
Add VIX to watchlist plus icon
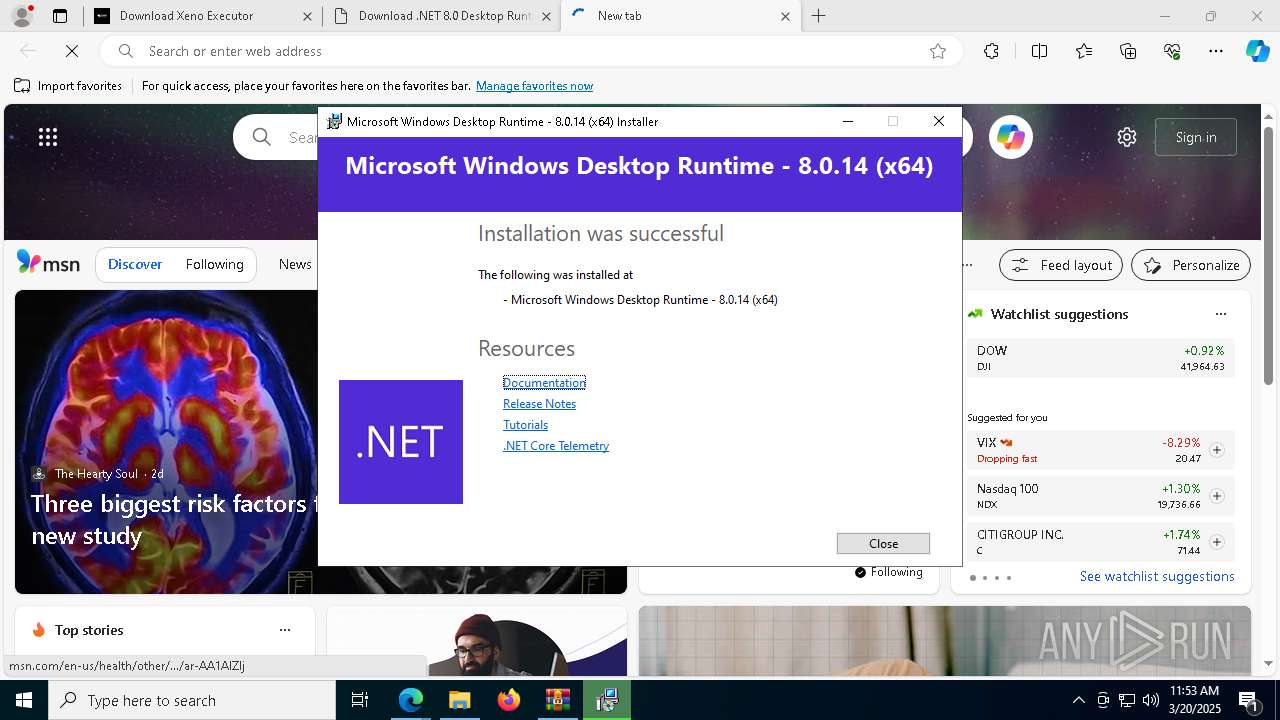(x=1217, y=450)
